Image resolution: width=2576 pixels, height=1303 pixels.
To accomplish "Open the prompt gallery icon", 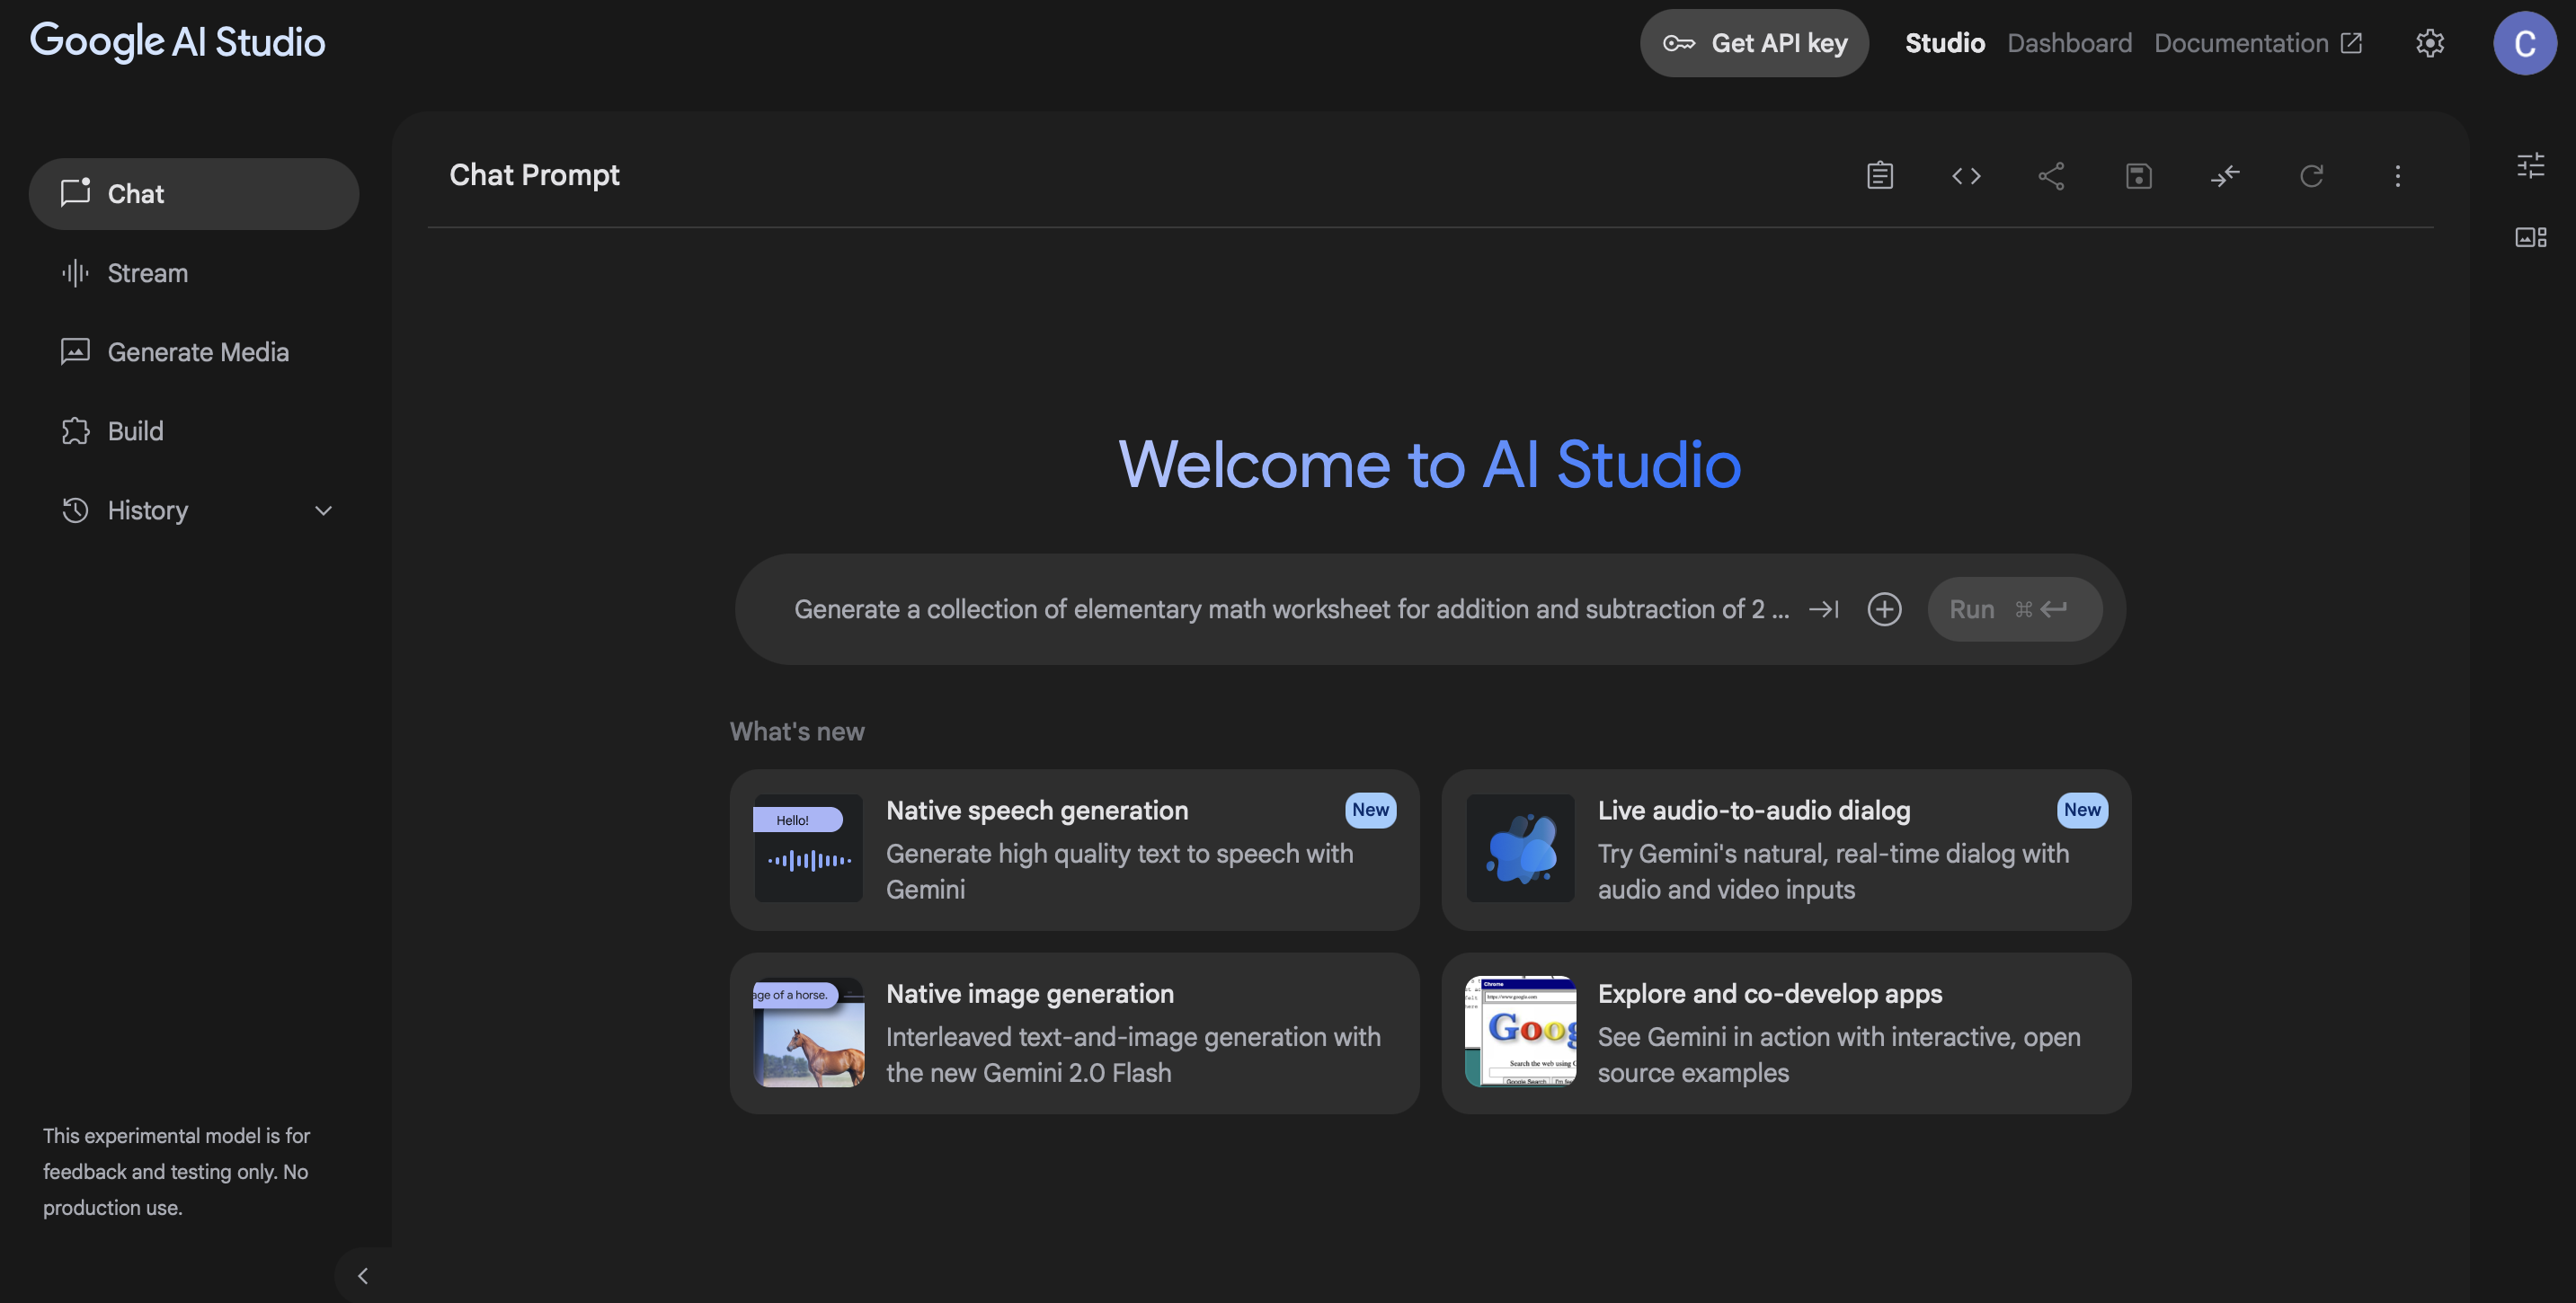I will (x=2530, y=237).
